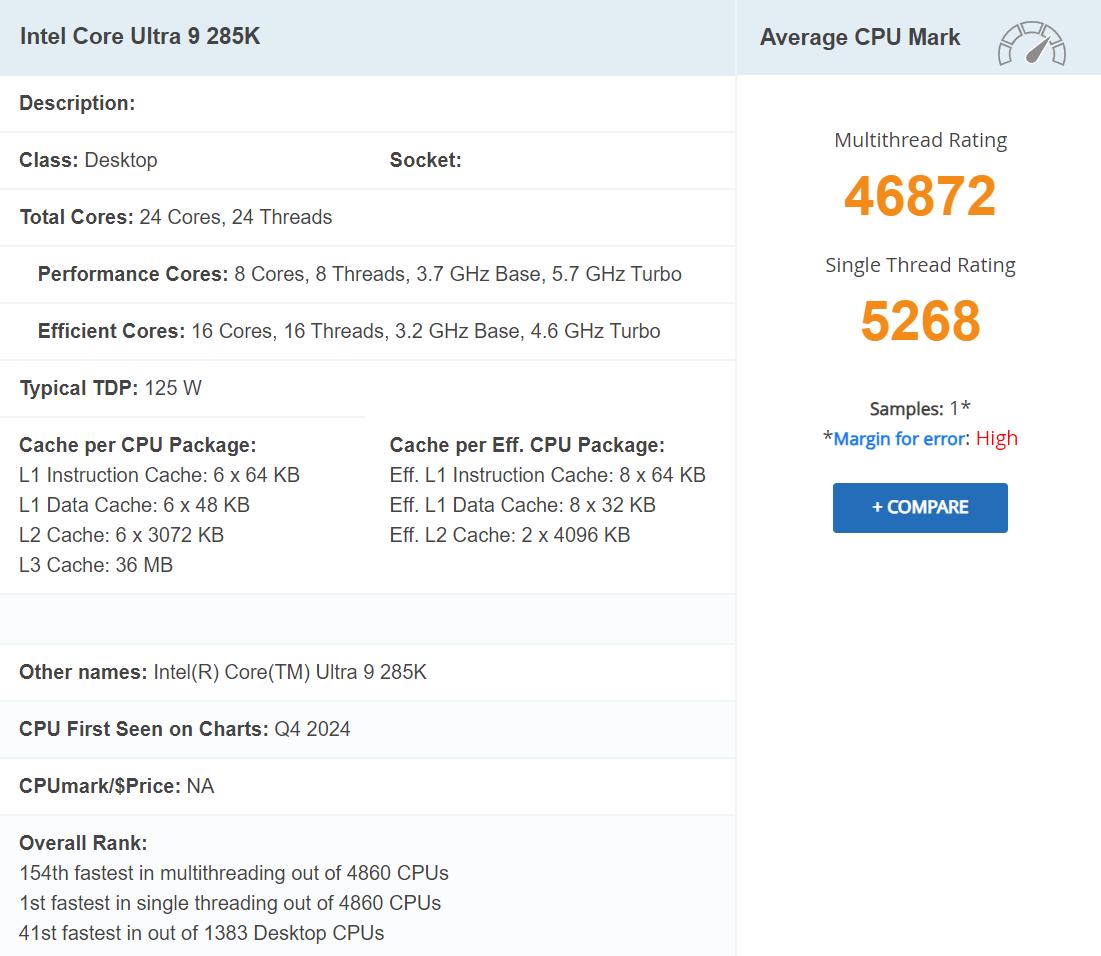Click the Samples: 1* text
The height and width of the screenshot is (956, 1101).
pos(920,408)
